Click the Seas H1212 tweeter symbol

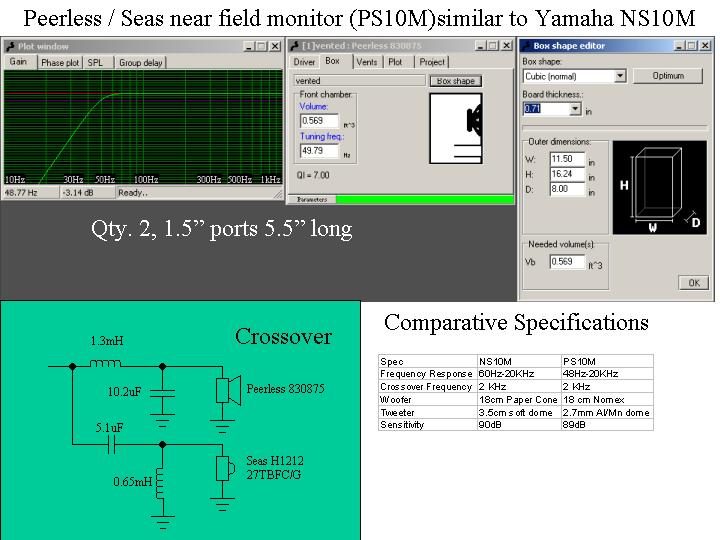tap(225, 468)
